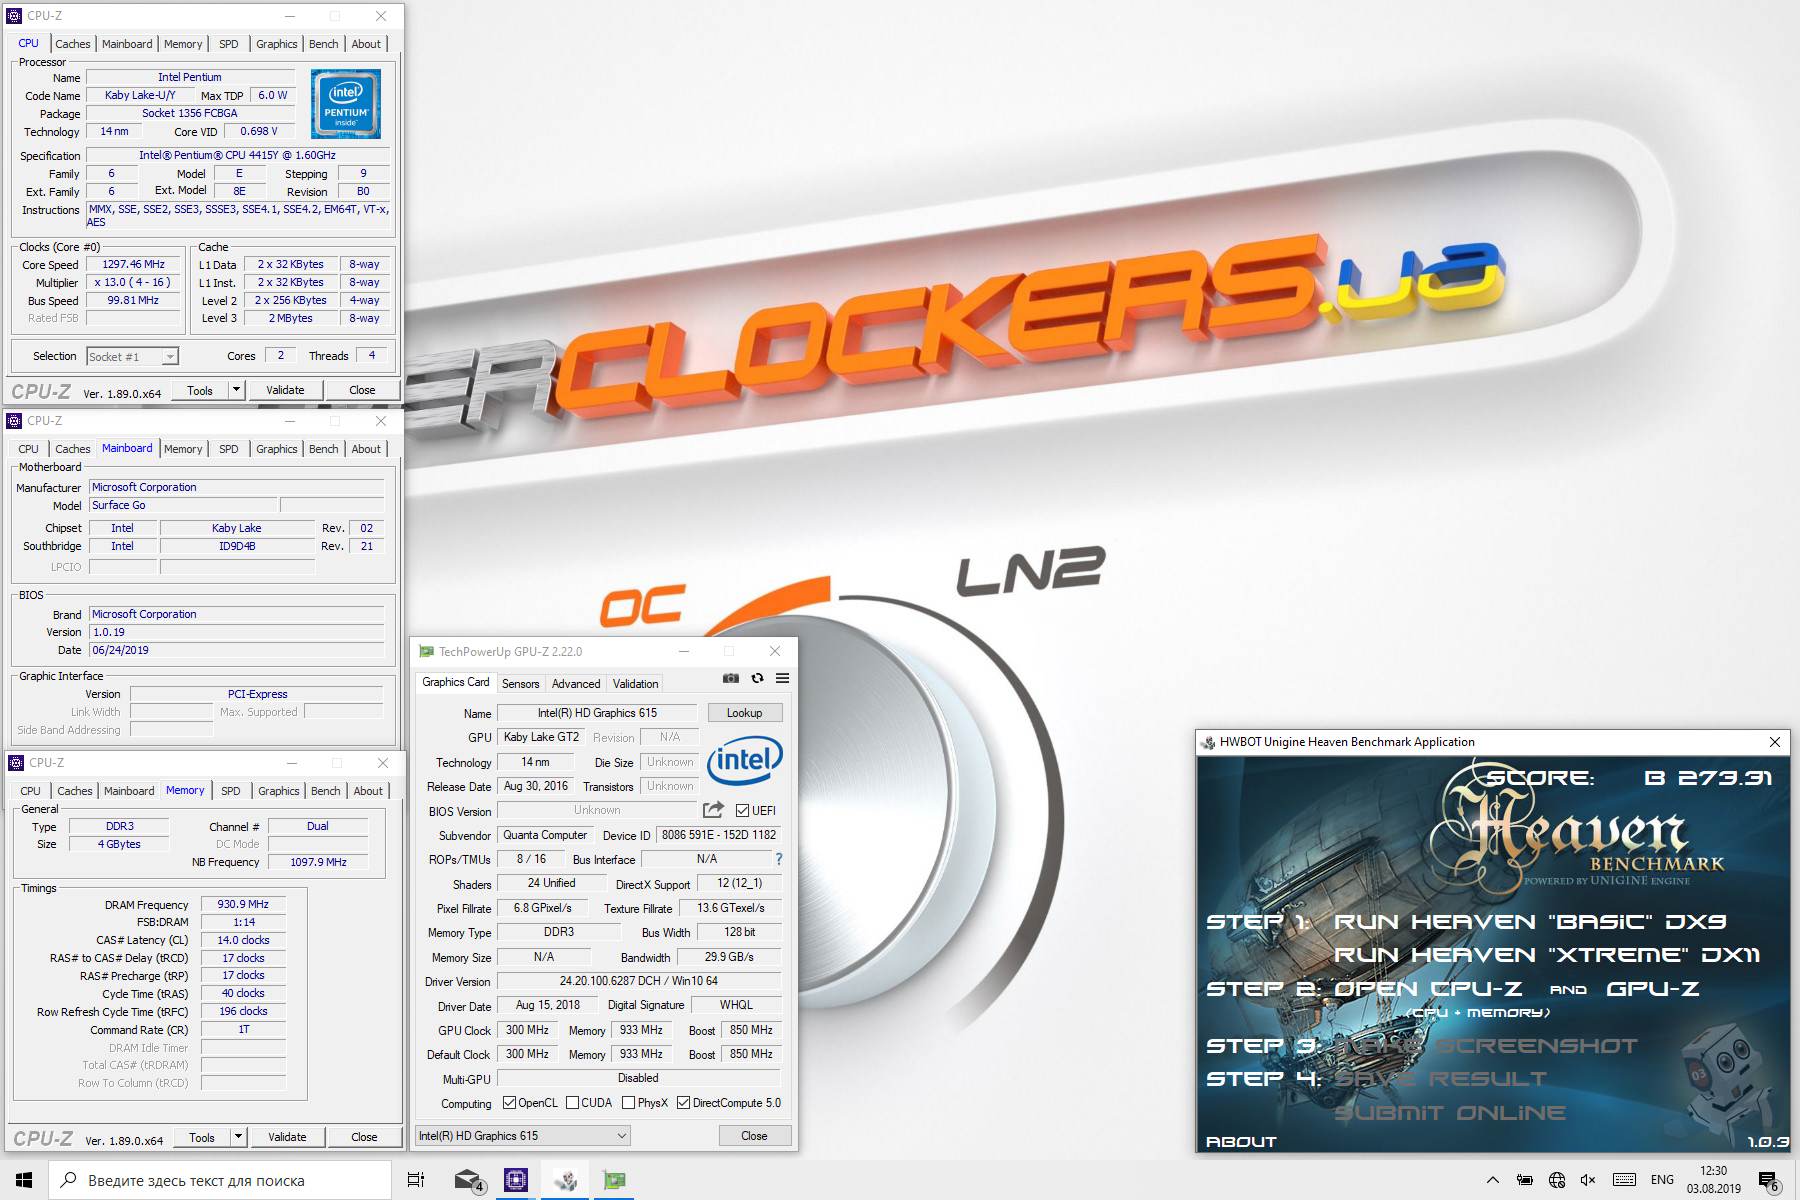Open the Socket #1 selection dropdown
The image size is (1800, 1200).
[x=132, y=356]
